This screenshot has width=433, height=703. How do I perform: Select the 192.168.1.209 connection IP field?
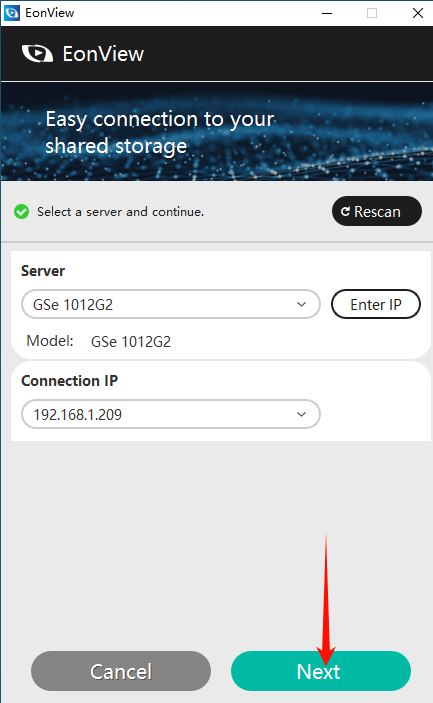[171, 414]
